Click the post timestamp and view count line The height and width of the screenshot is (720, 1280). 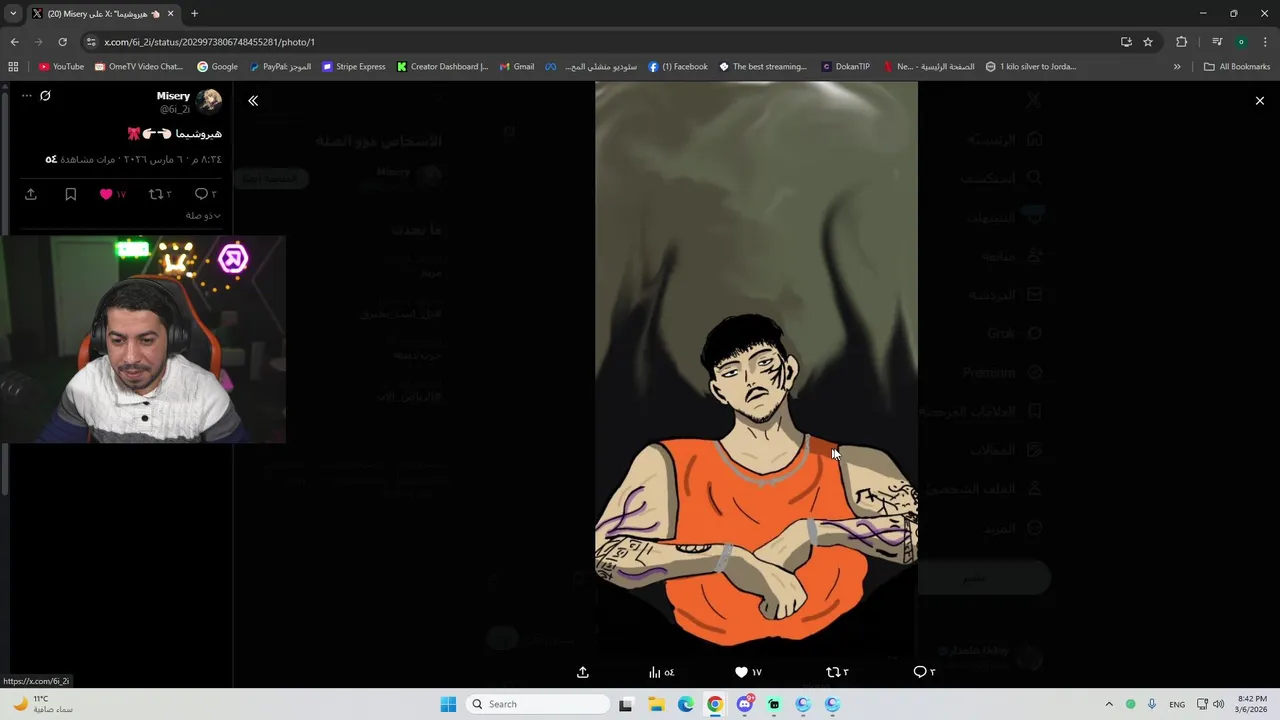[x=133, y=160]
